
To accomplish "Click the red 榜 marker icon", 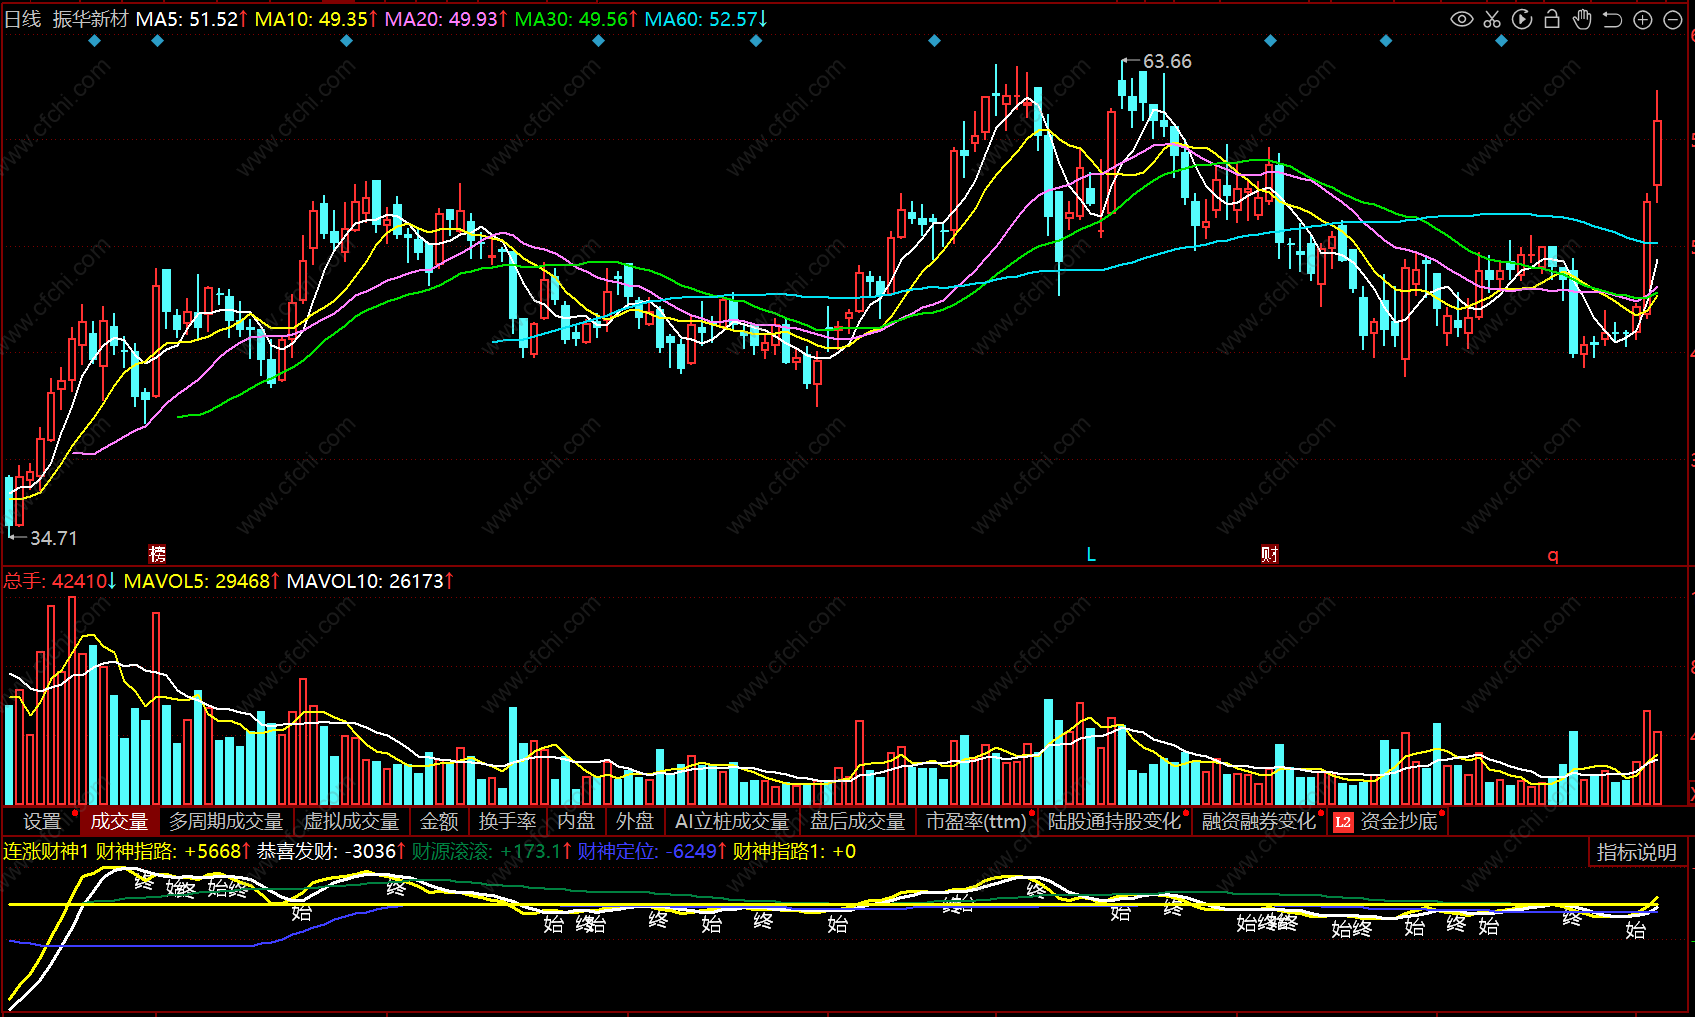I will [x=157, y=554].
